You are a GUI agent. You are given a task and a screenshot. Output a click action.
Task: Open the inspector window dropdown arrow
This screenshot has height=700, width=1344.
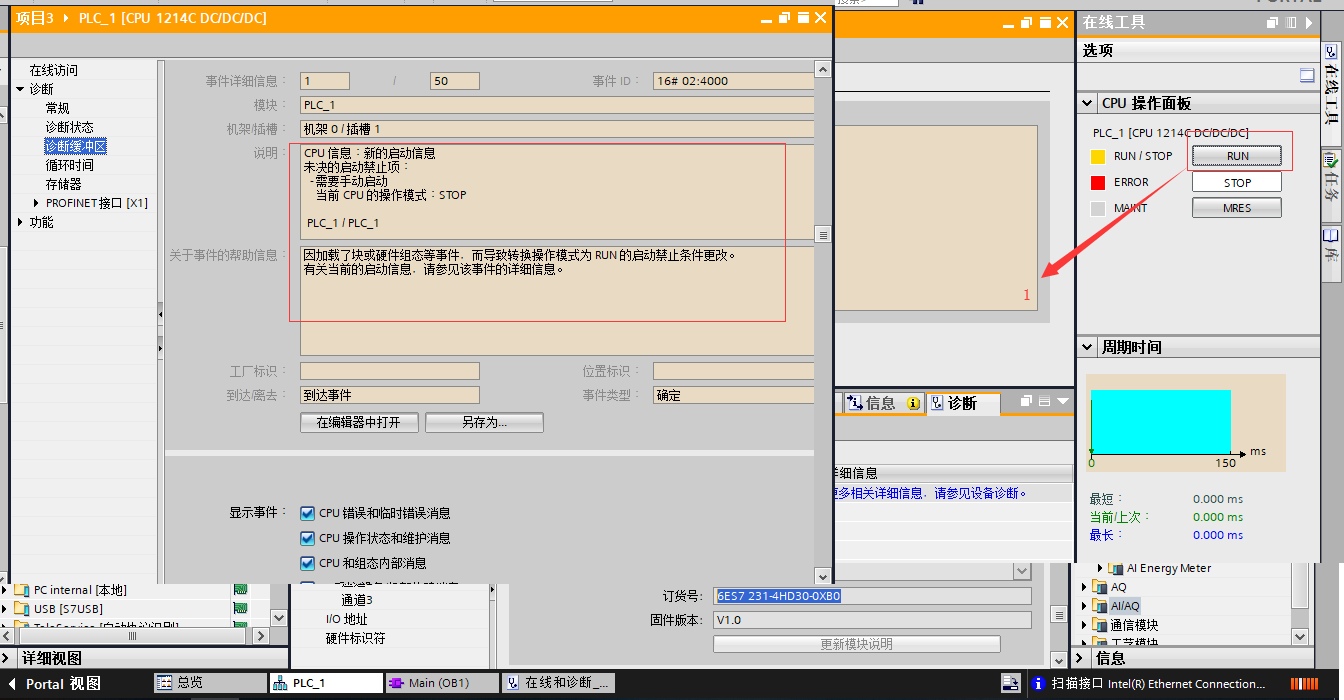1063,401
